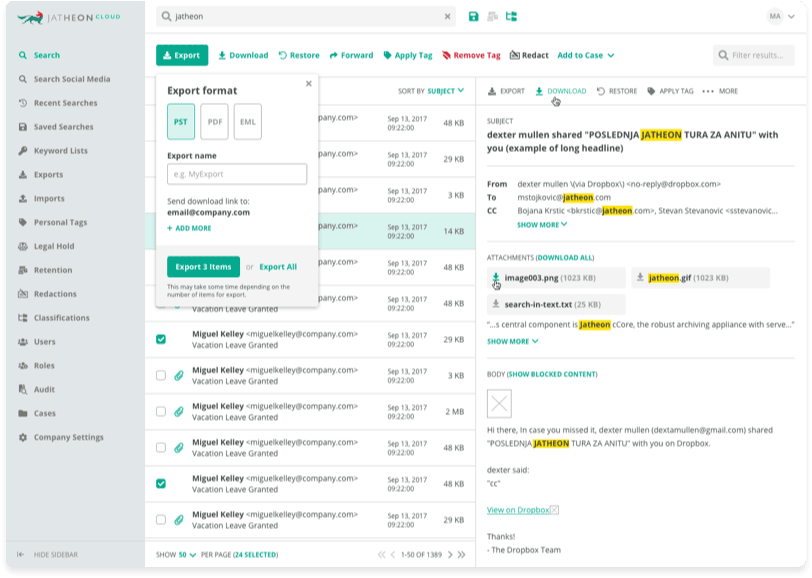Click the Imports upload icon in sidebar
The height and width of the screenshot is (578, 812).
(23, 198)
